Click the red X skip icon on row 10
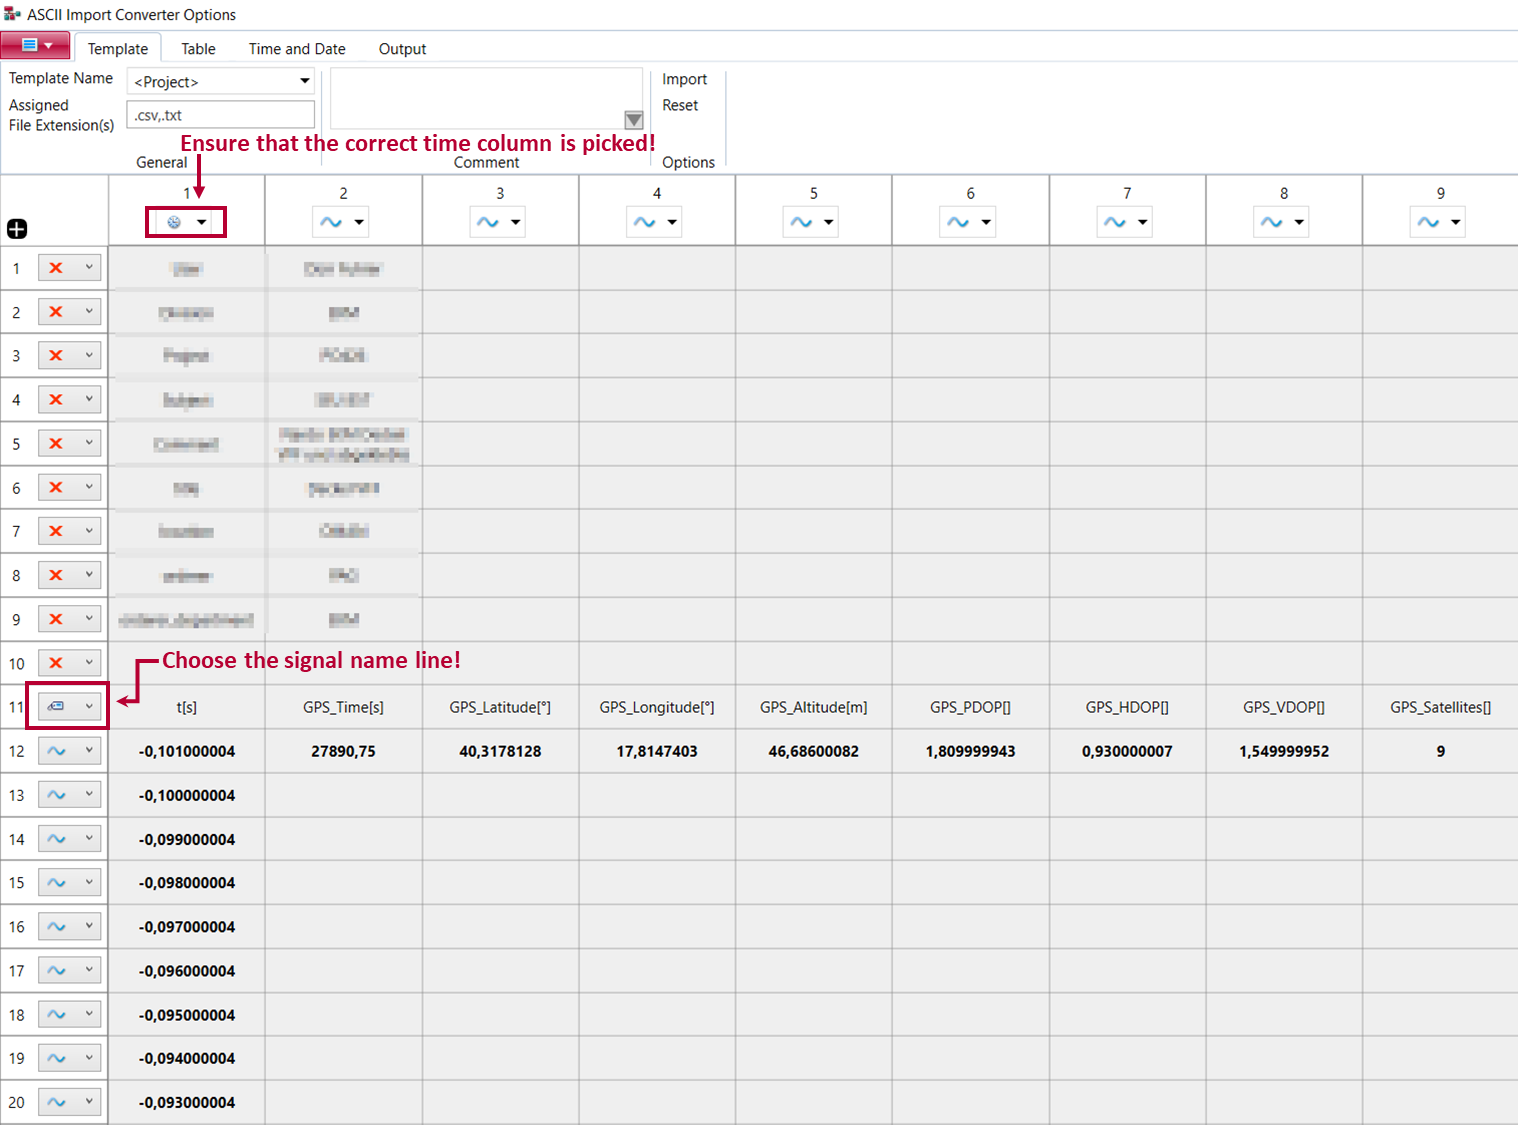The height and width of the screenshot is (1125, 1518). click(x=56, y=663)
